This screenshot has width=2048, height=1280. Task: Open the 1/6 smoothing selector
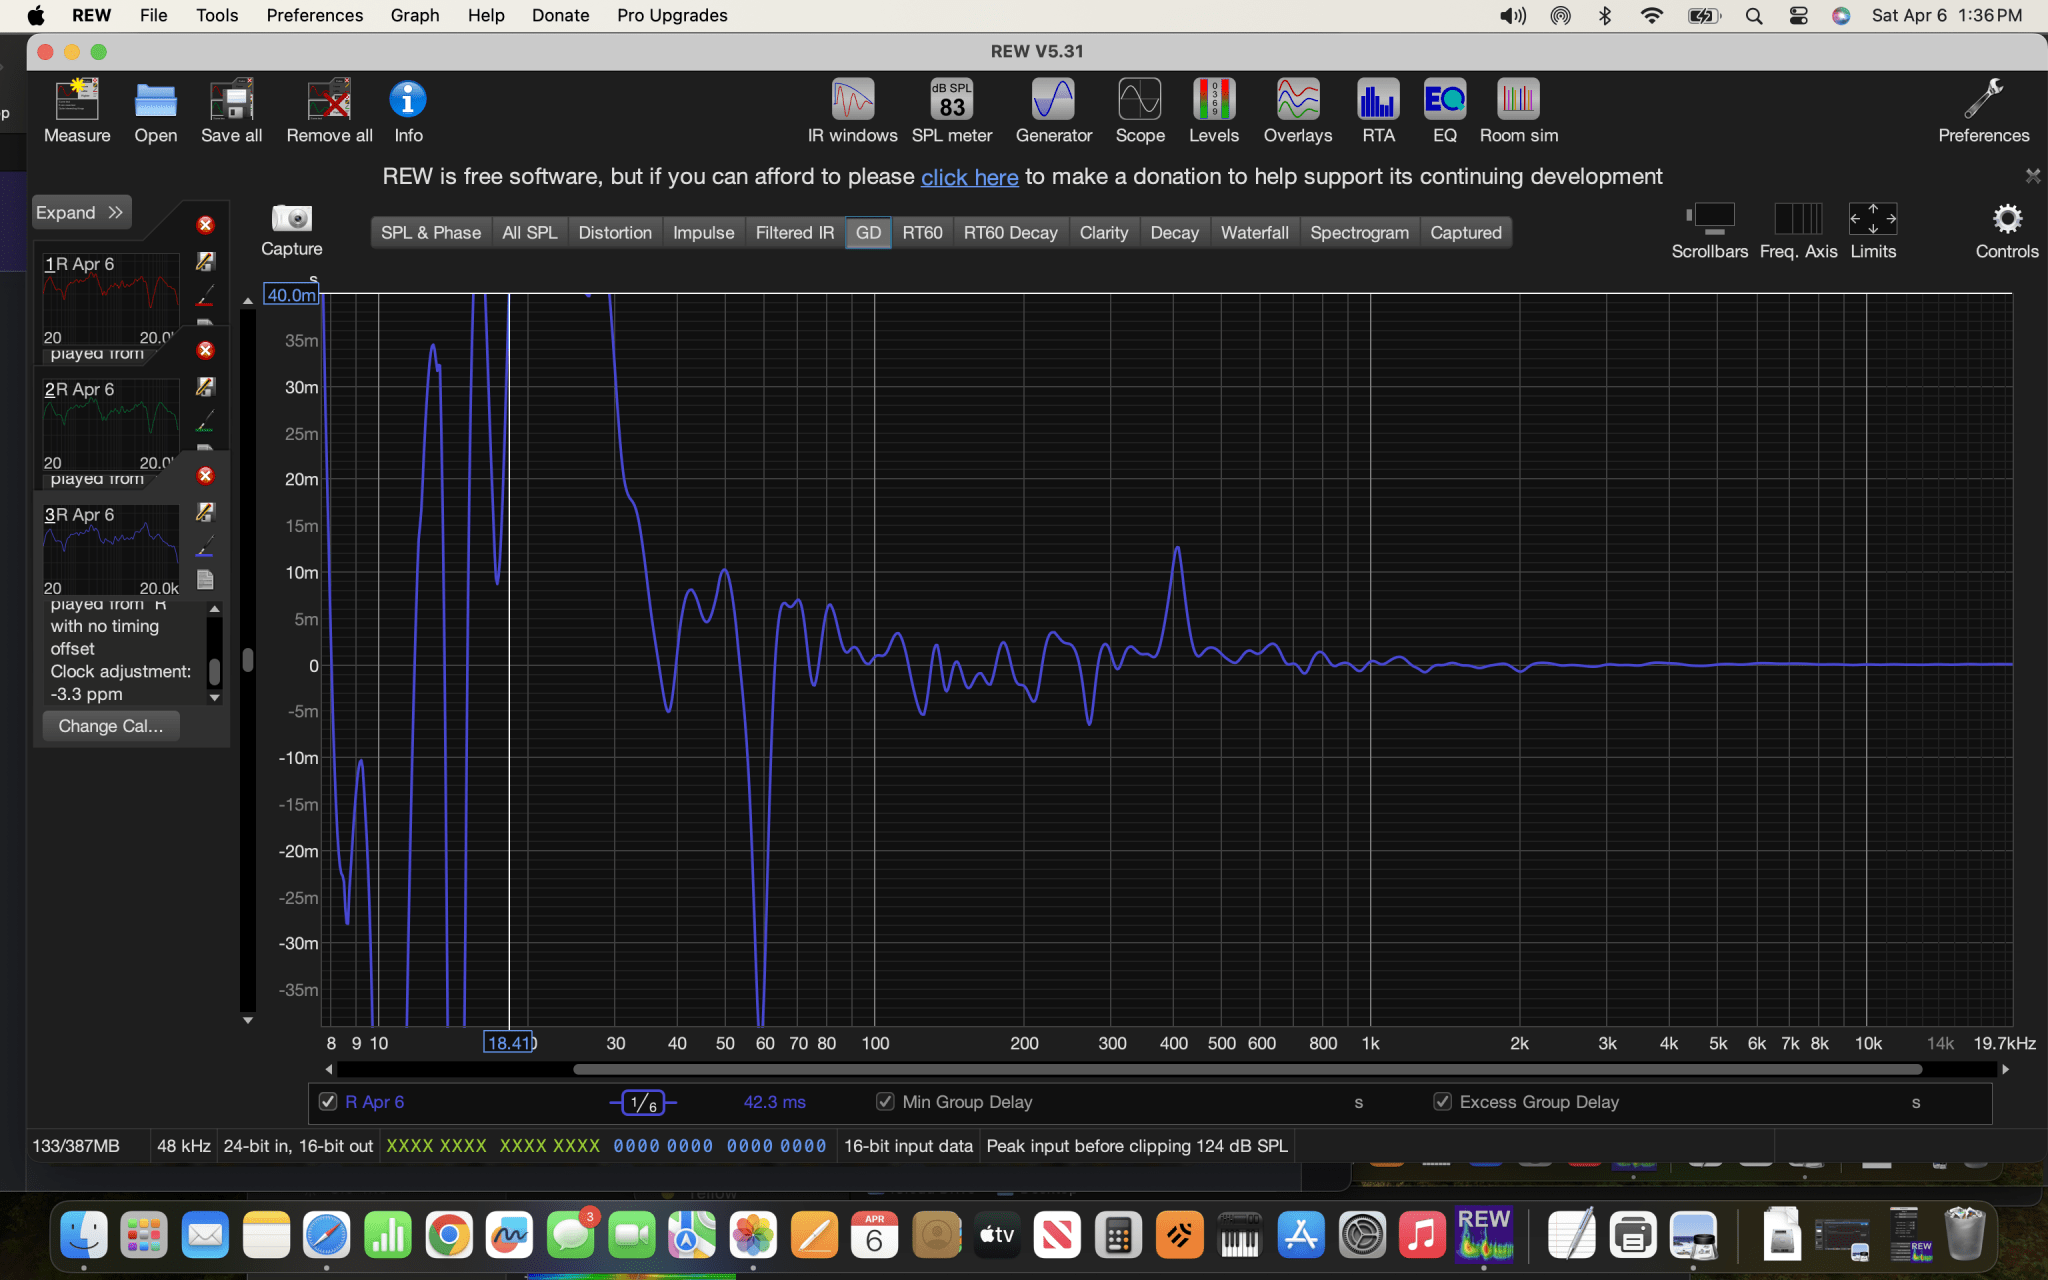643,1103
